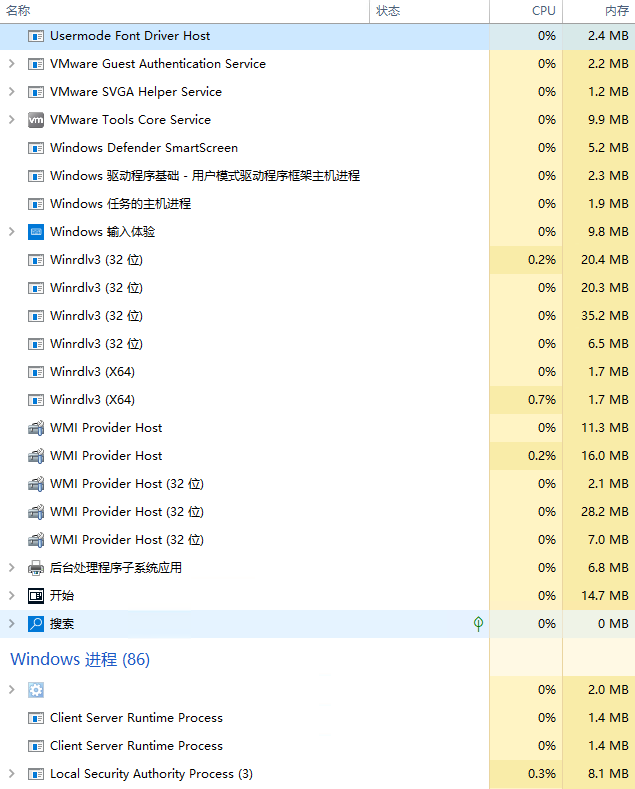Click the 搜索 magnifier icon
This screenshot has height=789, width=635.
pos(36,624)
